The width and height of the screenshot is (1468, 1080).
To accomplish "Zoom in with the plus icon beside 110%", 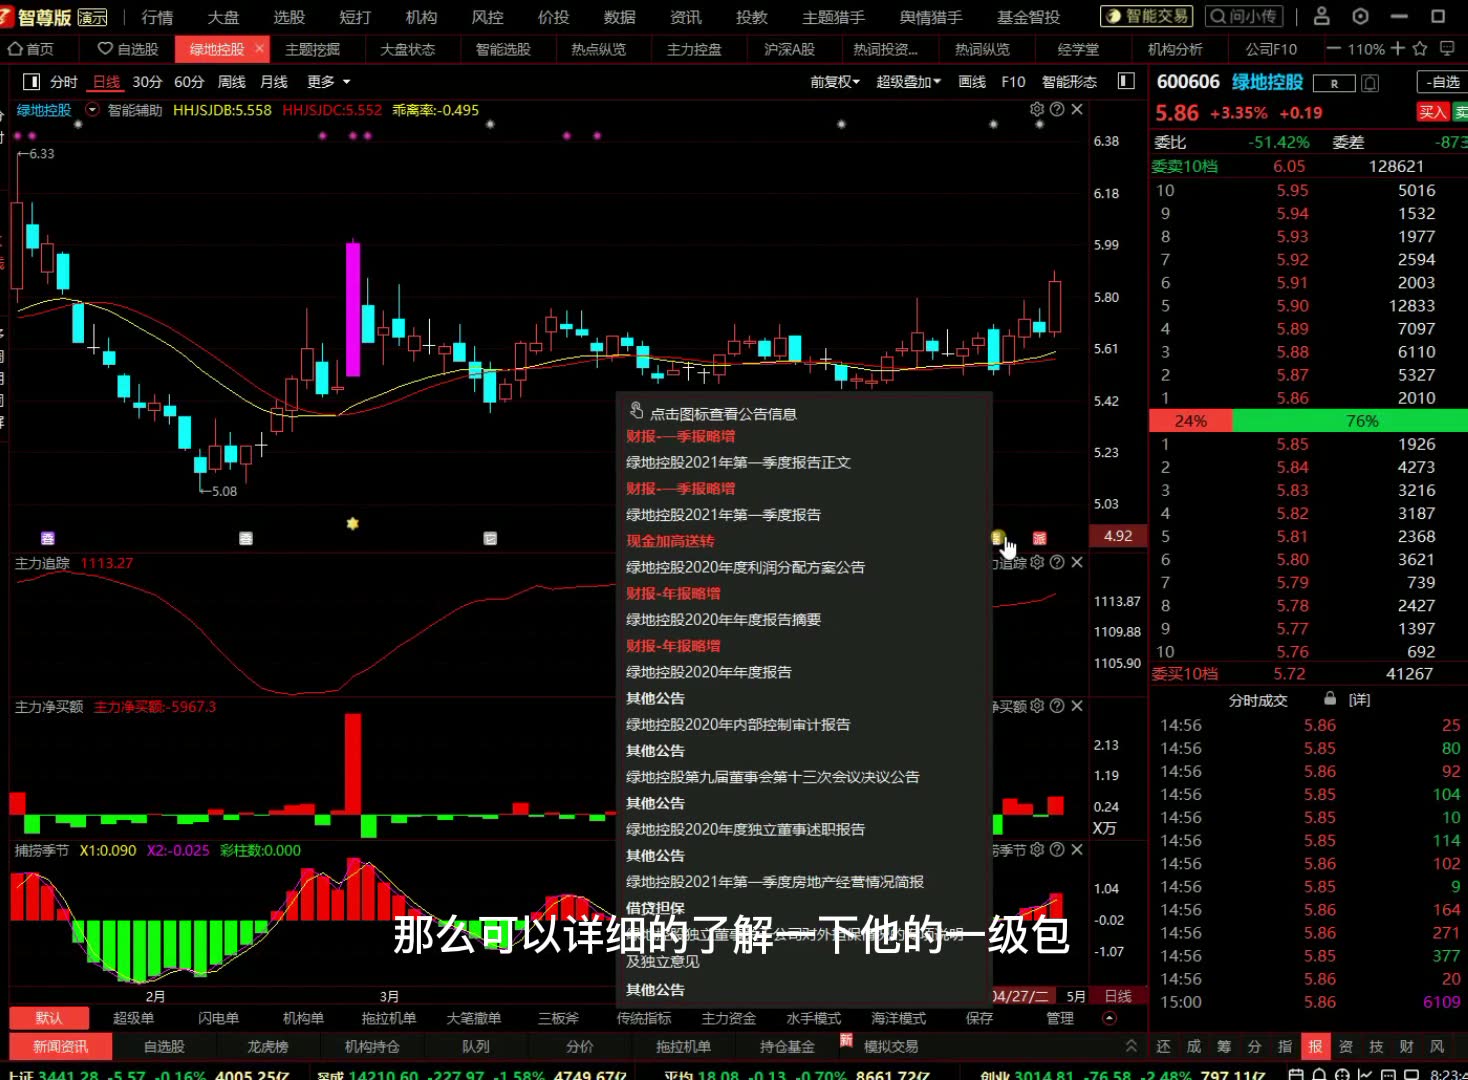I will click(x=1397, y=48).
